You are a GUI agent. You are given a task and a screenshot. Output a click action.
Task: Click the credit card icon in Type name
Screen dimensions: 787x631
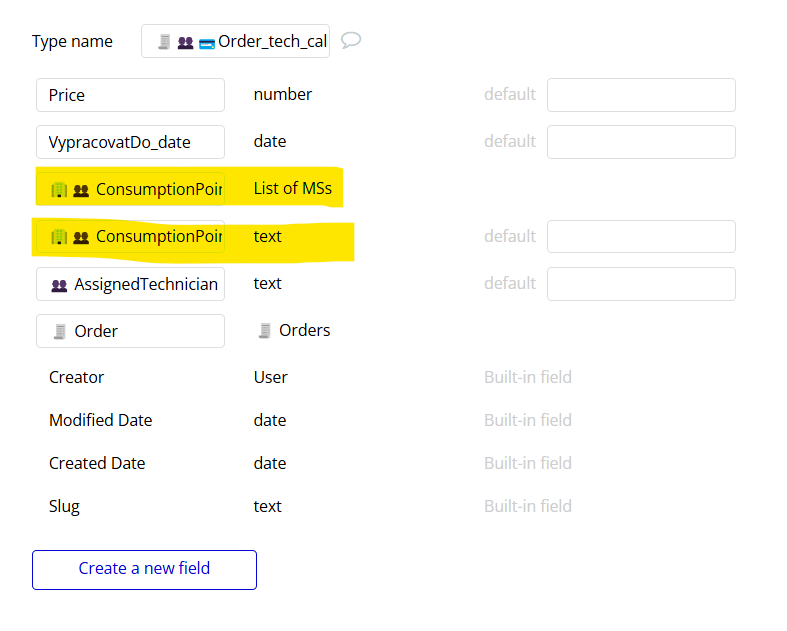[x=207, y=44]
